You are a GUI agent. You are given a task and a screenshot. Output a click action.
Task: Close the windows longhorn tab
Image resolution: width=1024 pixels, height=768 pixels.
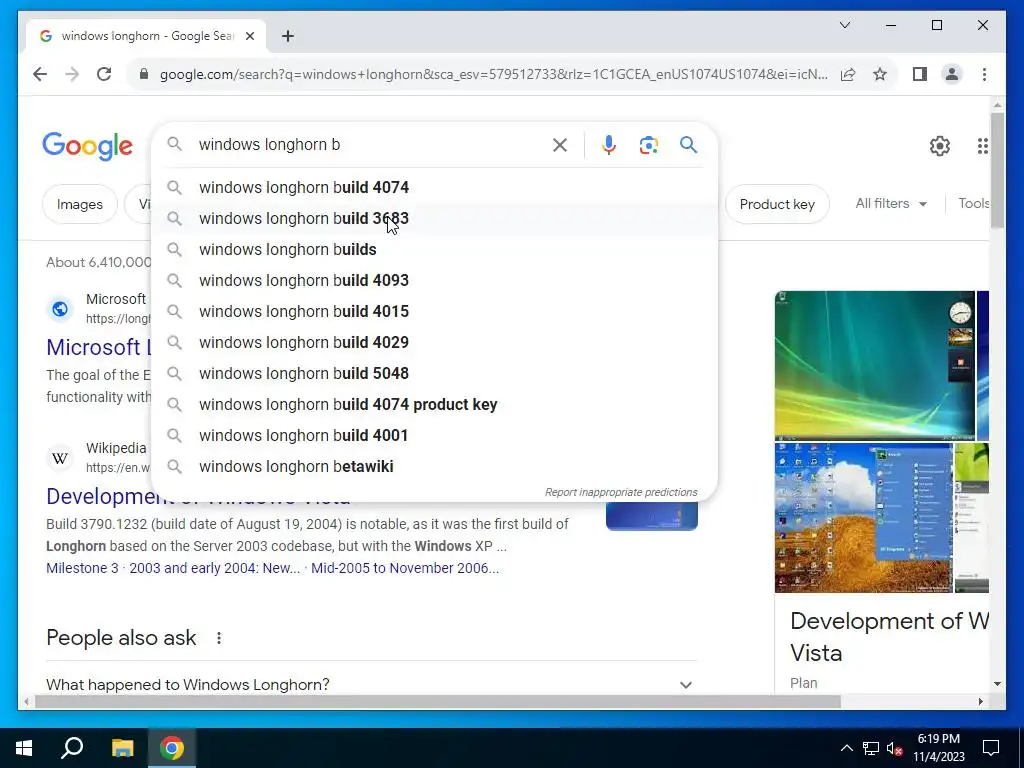point(249,36)
